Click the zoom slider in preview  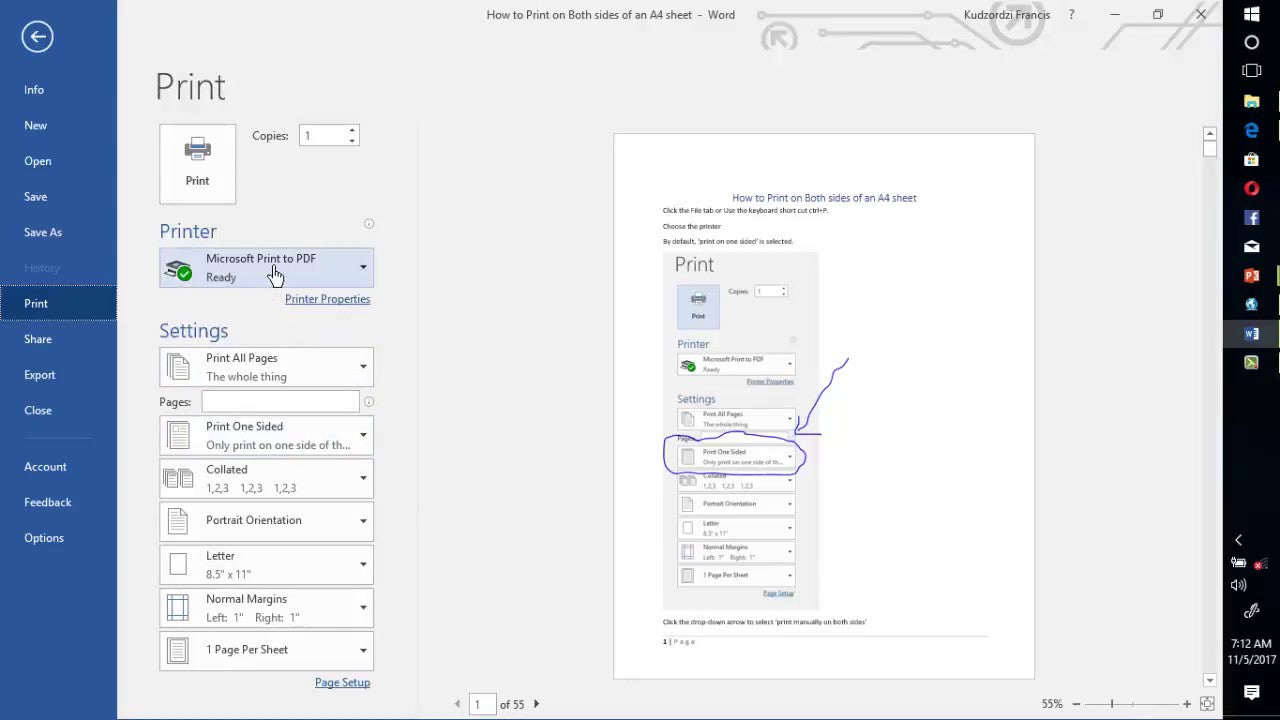pos(1112,704)
